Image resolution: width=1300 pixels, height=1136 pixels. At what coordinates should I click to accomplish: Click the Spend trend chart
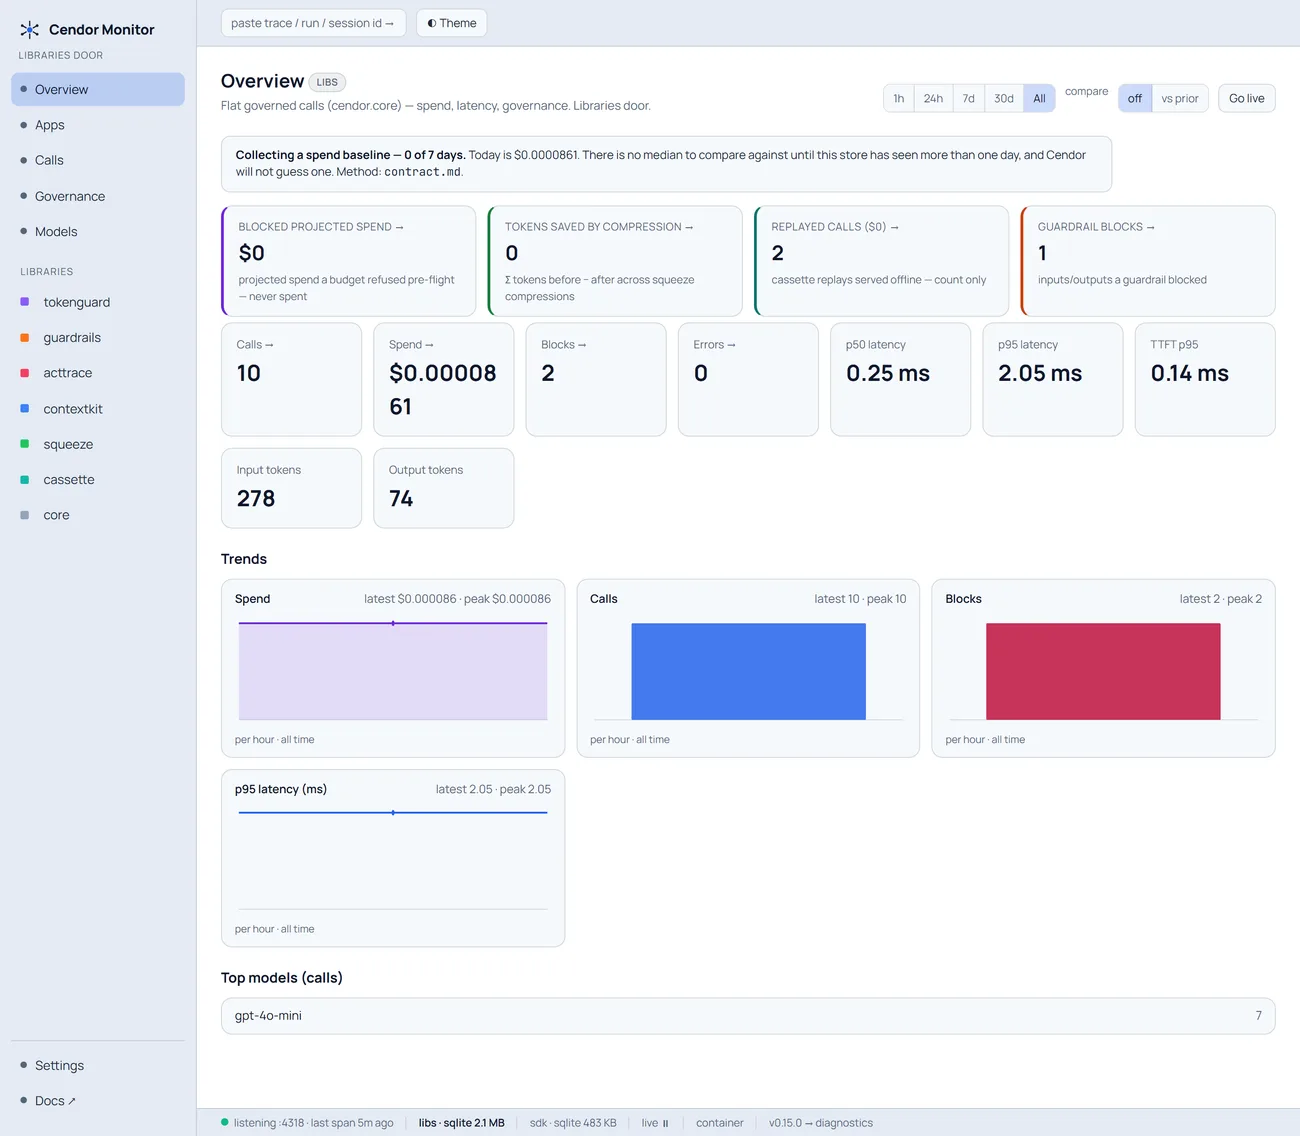point(393,670)
